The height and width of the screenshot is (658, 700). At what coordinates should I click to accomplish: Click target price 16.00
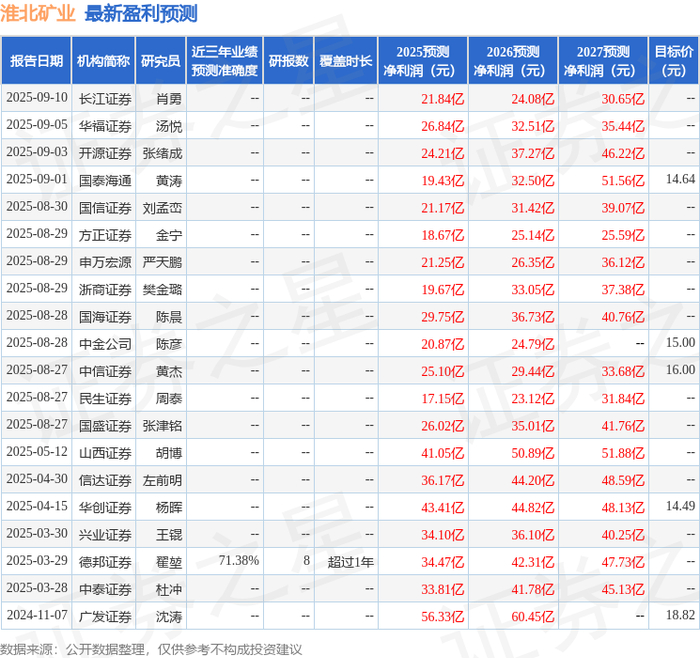coord(680,370)
